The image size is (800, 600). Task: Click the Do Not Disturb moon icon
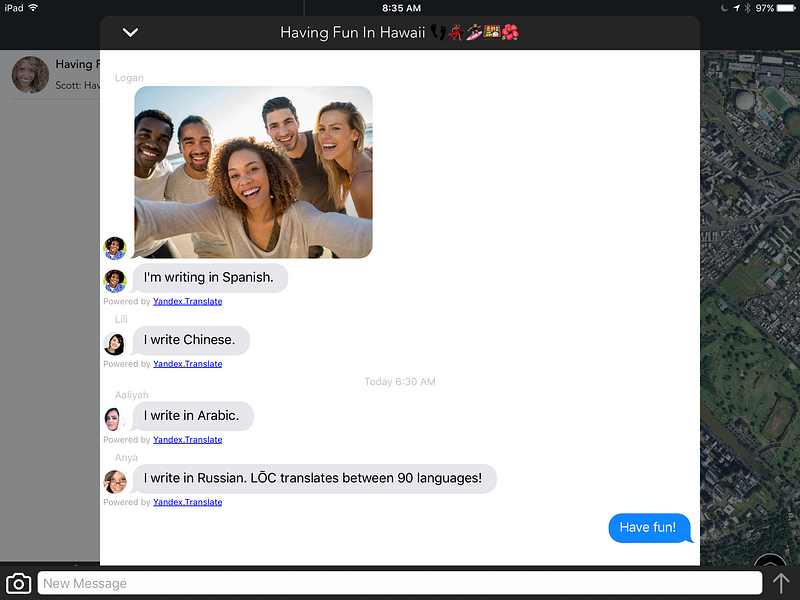point(724,8)
